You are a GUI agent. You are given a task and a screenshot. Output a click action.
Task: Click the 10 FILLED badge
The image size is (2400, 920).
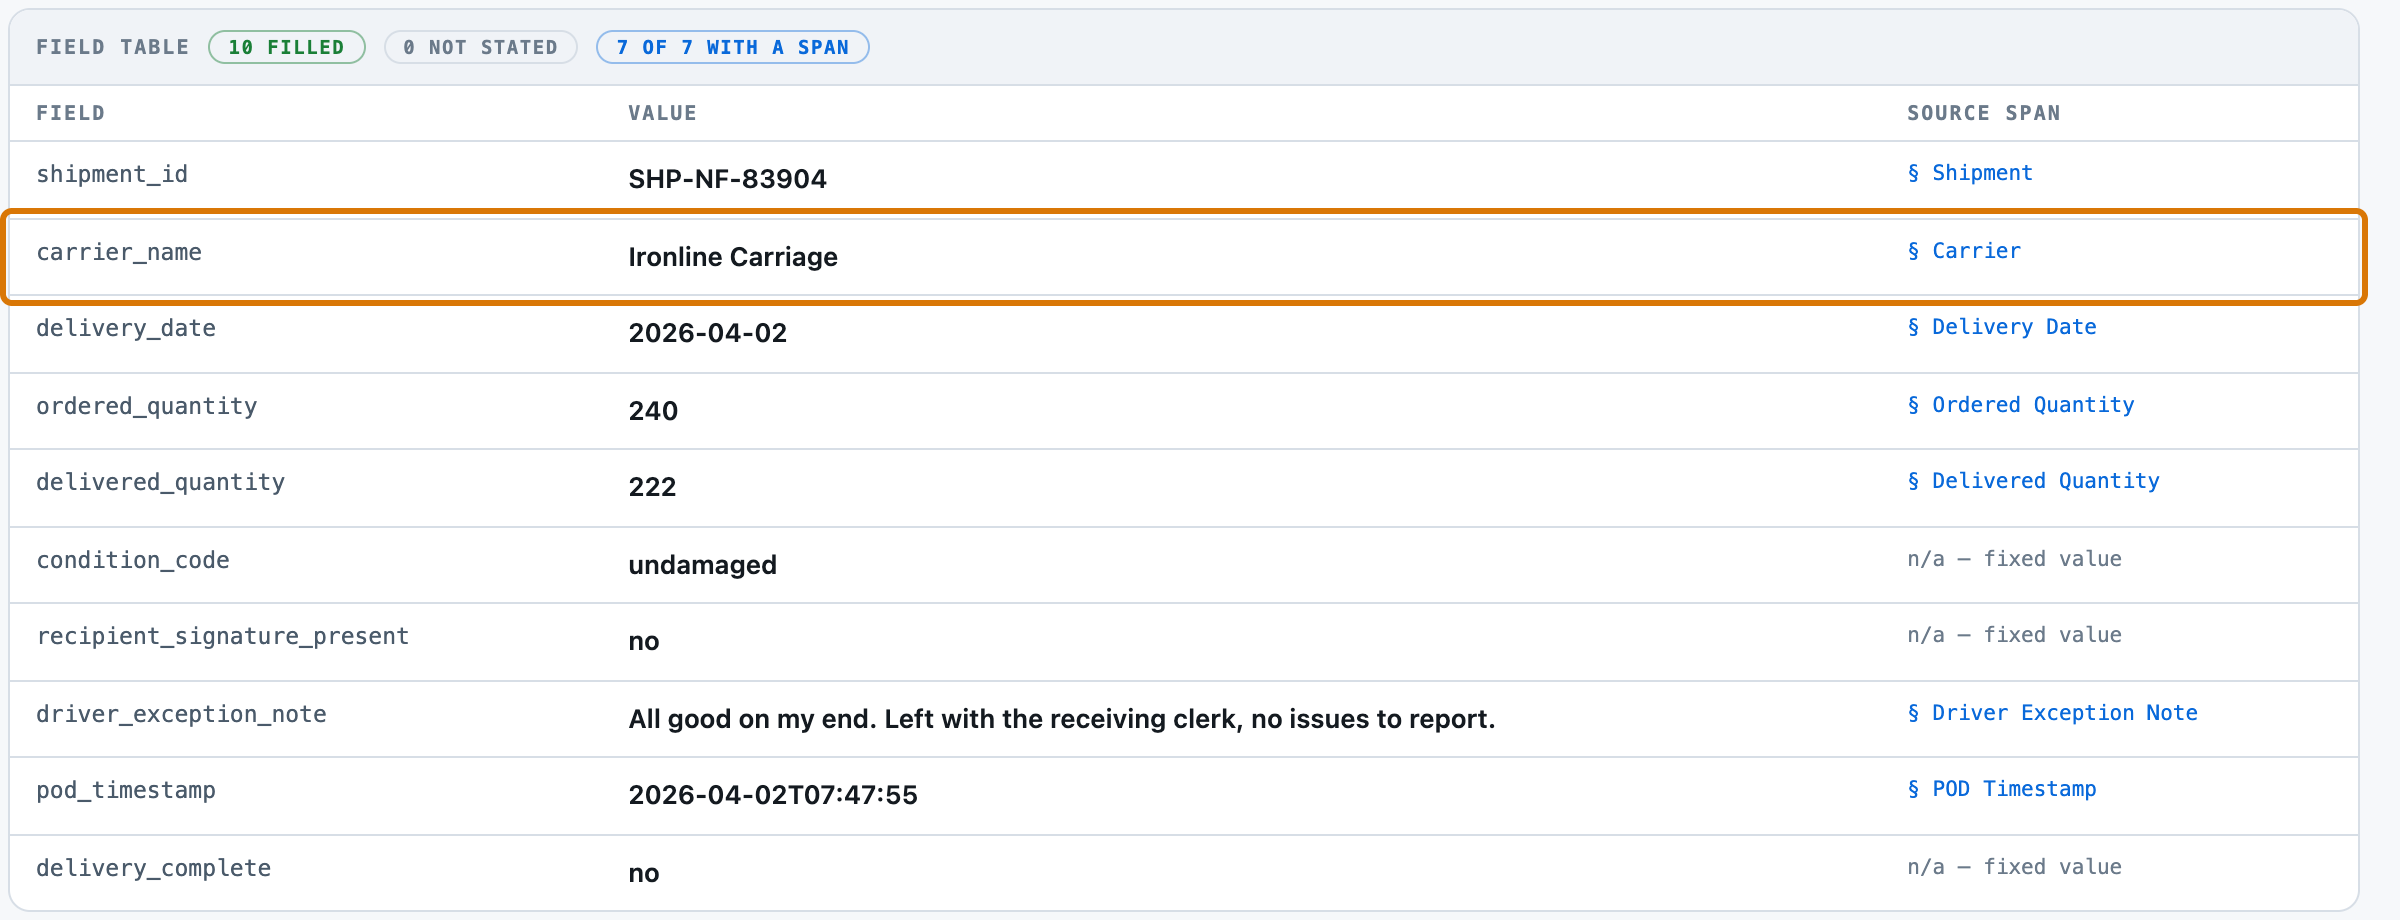(287, 47)
